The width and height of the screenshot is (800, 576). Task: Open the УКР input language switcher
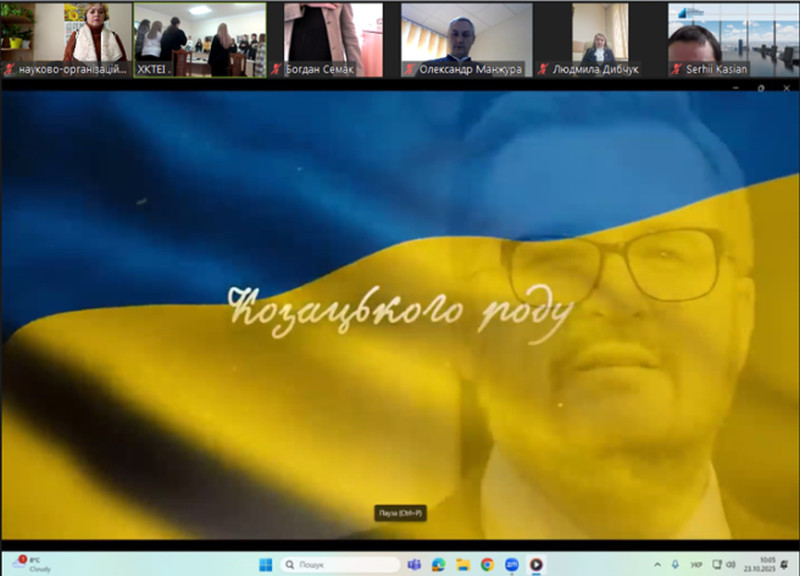(x=696, y=564)
